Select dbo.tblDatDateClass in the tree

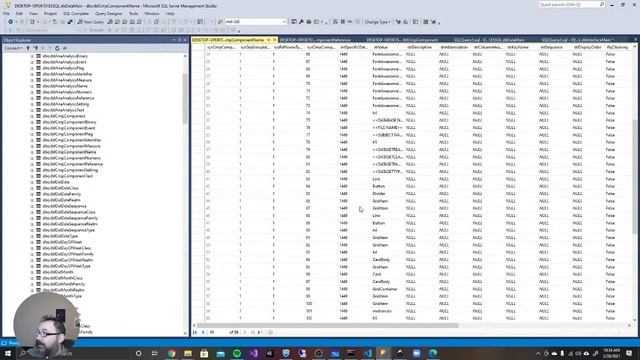(x=60, y=188)
